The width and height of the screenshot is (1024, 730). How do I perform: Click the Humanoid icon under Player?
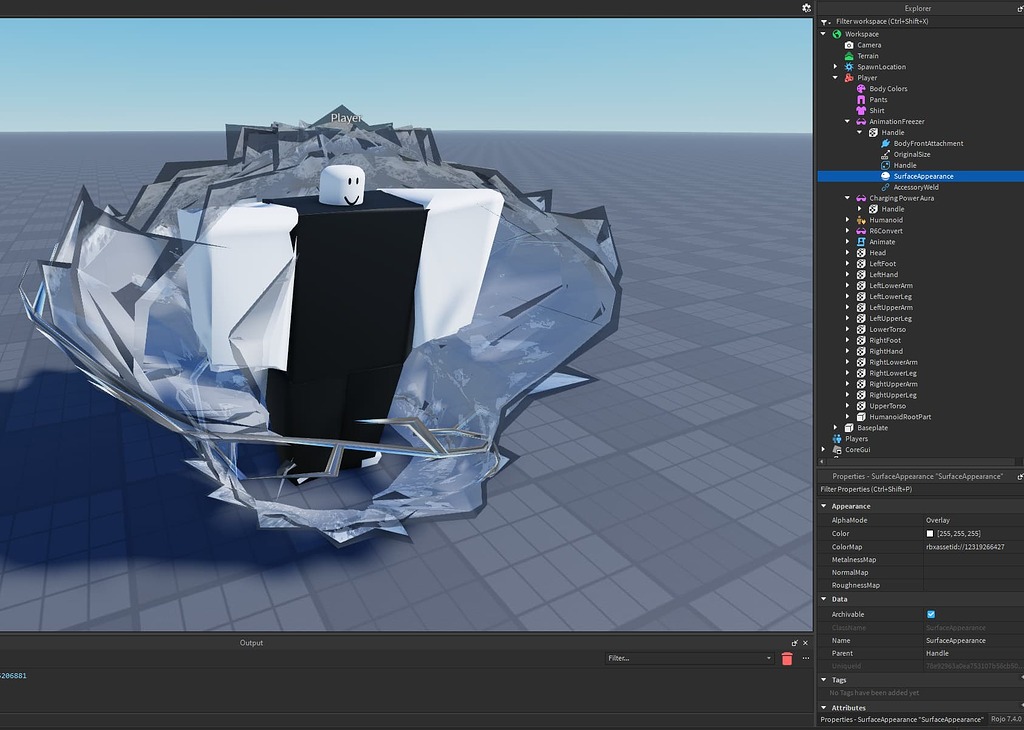tap(861, 219)
